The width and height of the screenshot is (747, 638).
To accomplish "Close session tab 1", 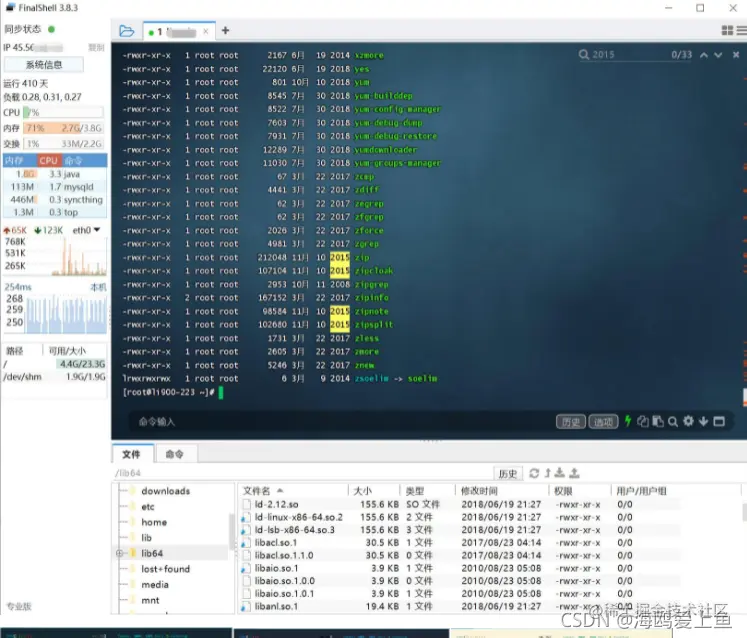I will (x=205, y=31).
